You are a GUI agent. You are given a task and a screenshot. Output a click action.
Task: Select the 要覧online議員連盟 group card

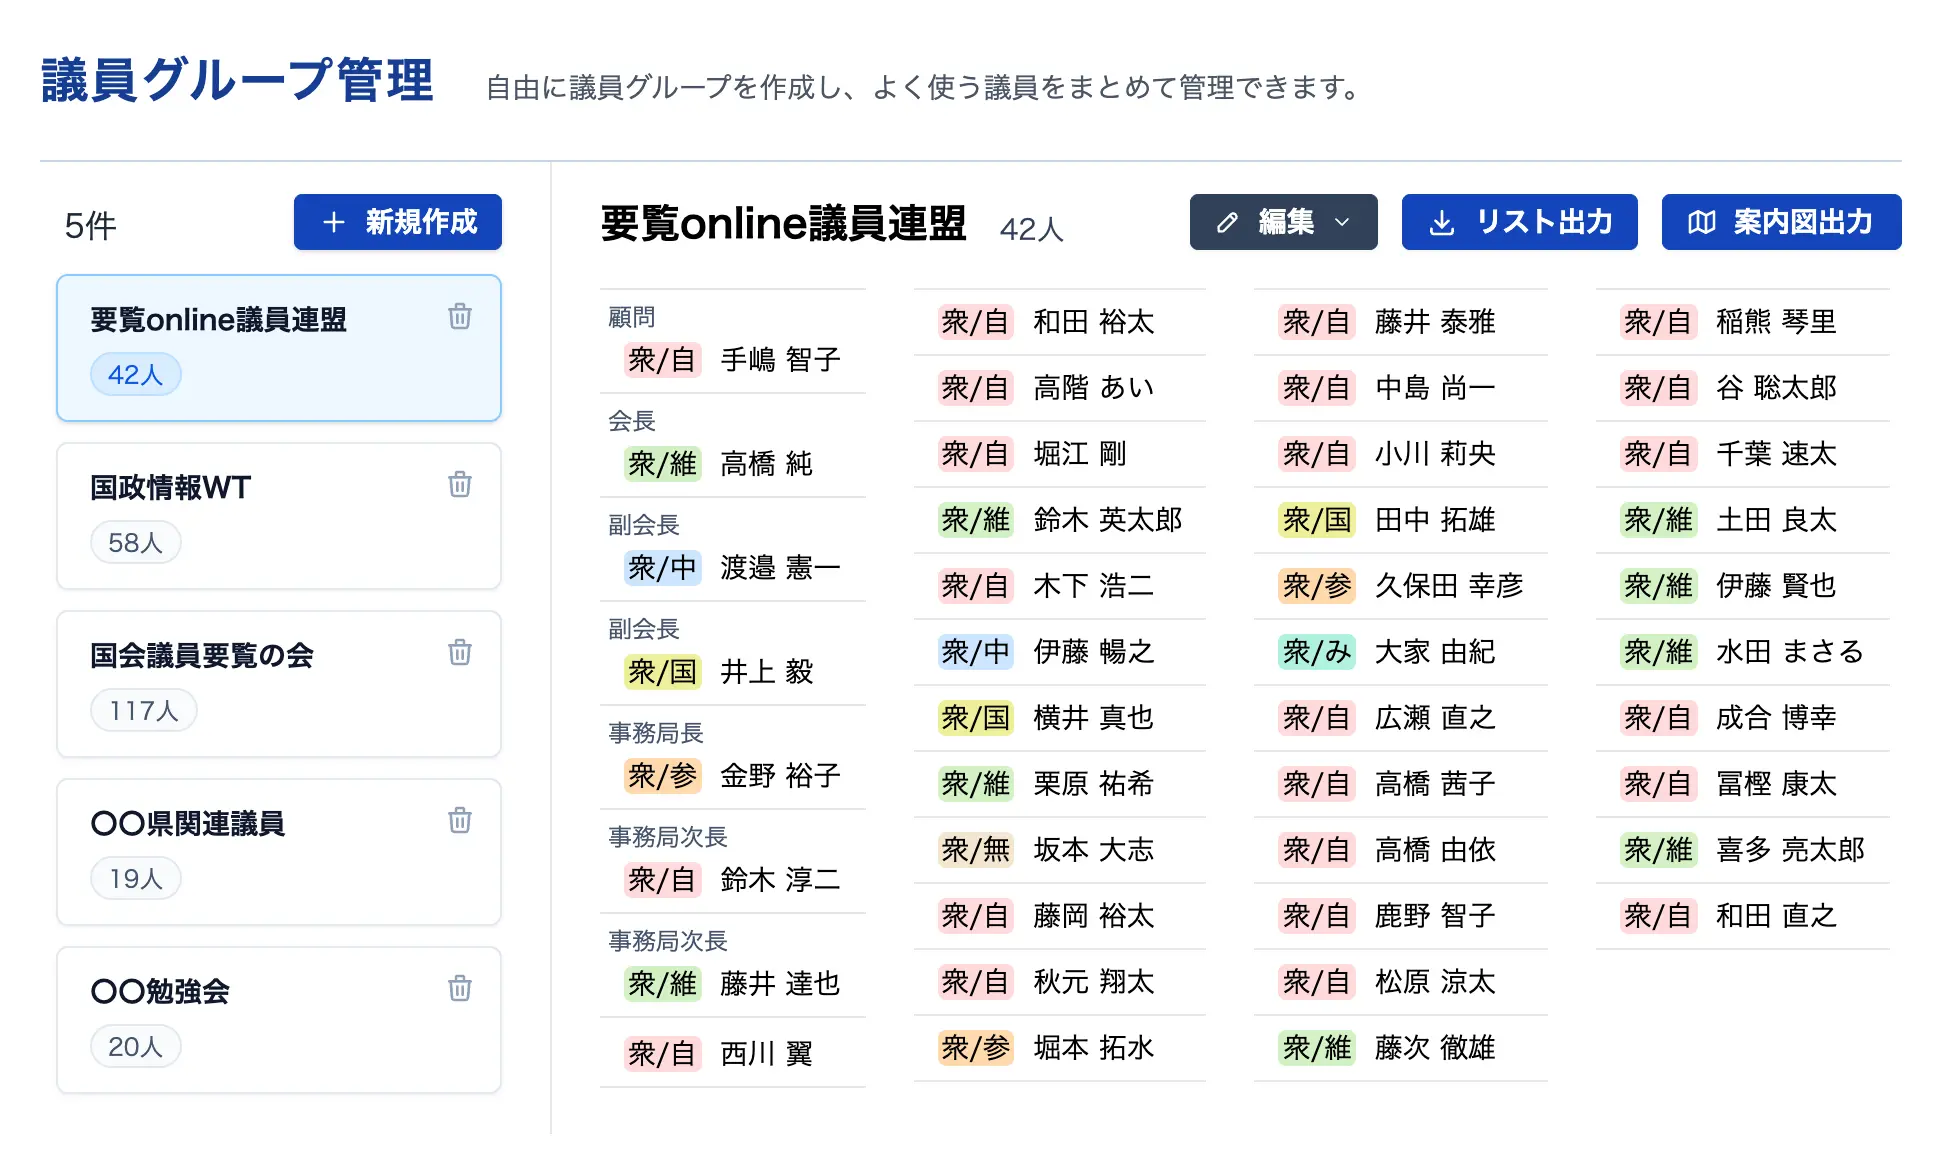pyautogui.click(x=279, y=348)
